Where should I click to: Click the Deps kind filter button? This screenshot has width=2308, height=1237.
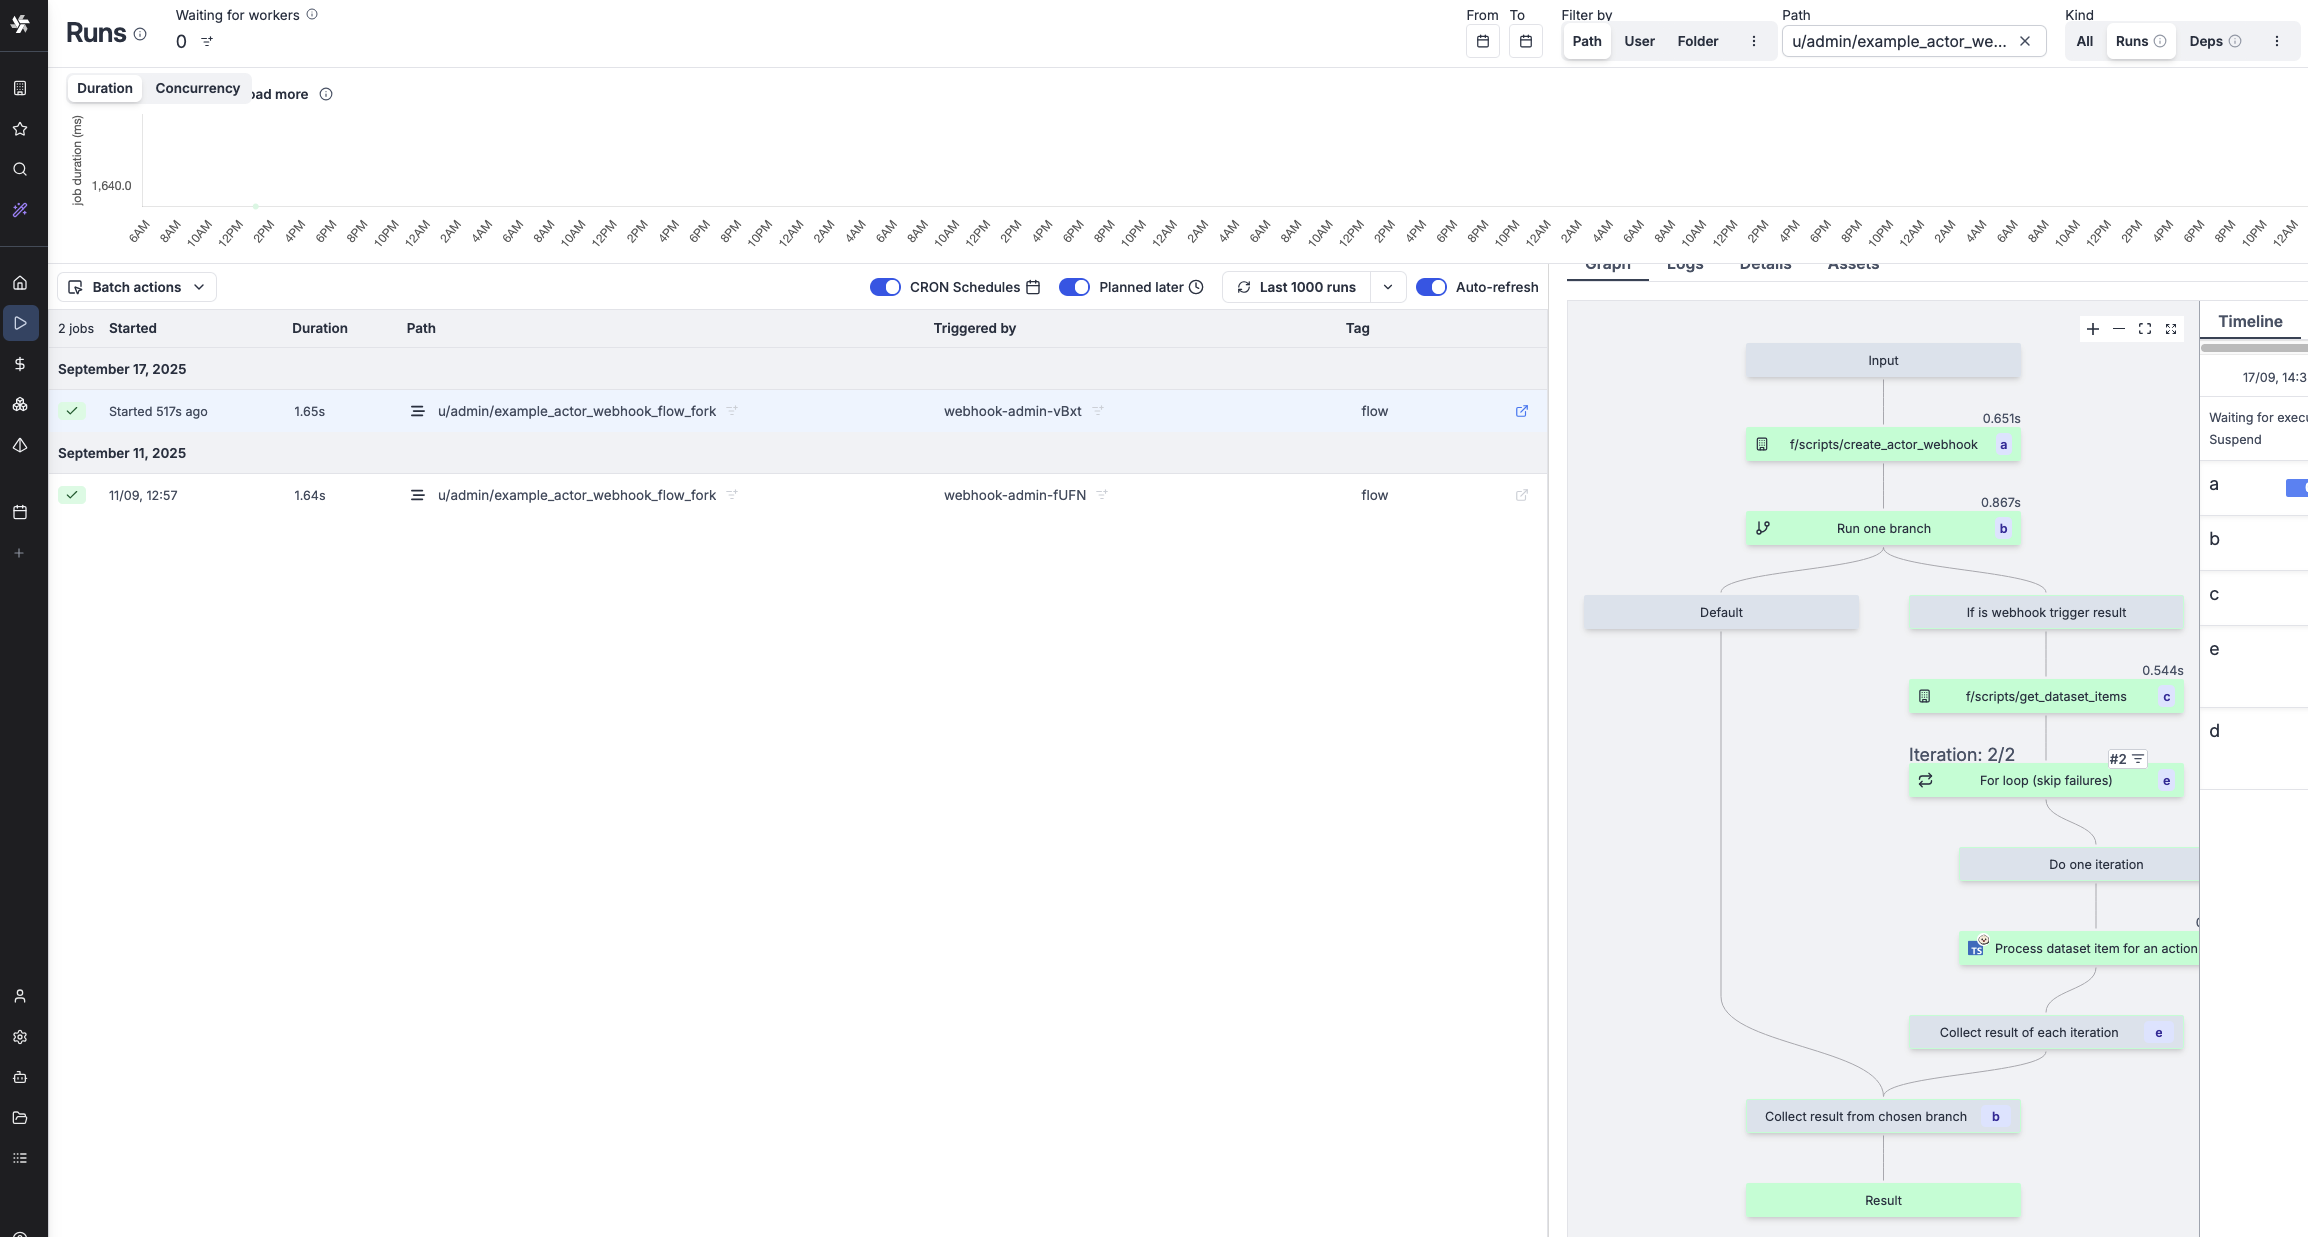click(x=2209, y=41)
